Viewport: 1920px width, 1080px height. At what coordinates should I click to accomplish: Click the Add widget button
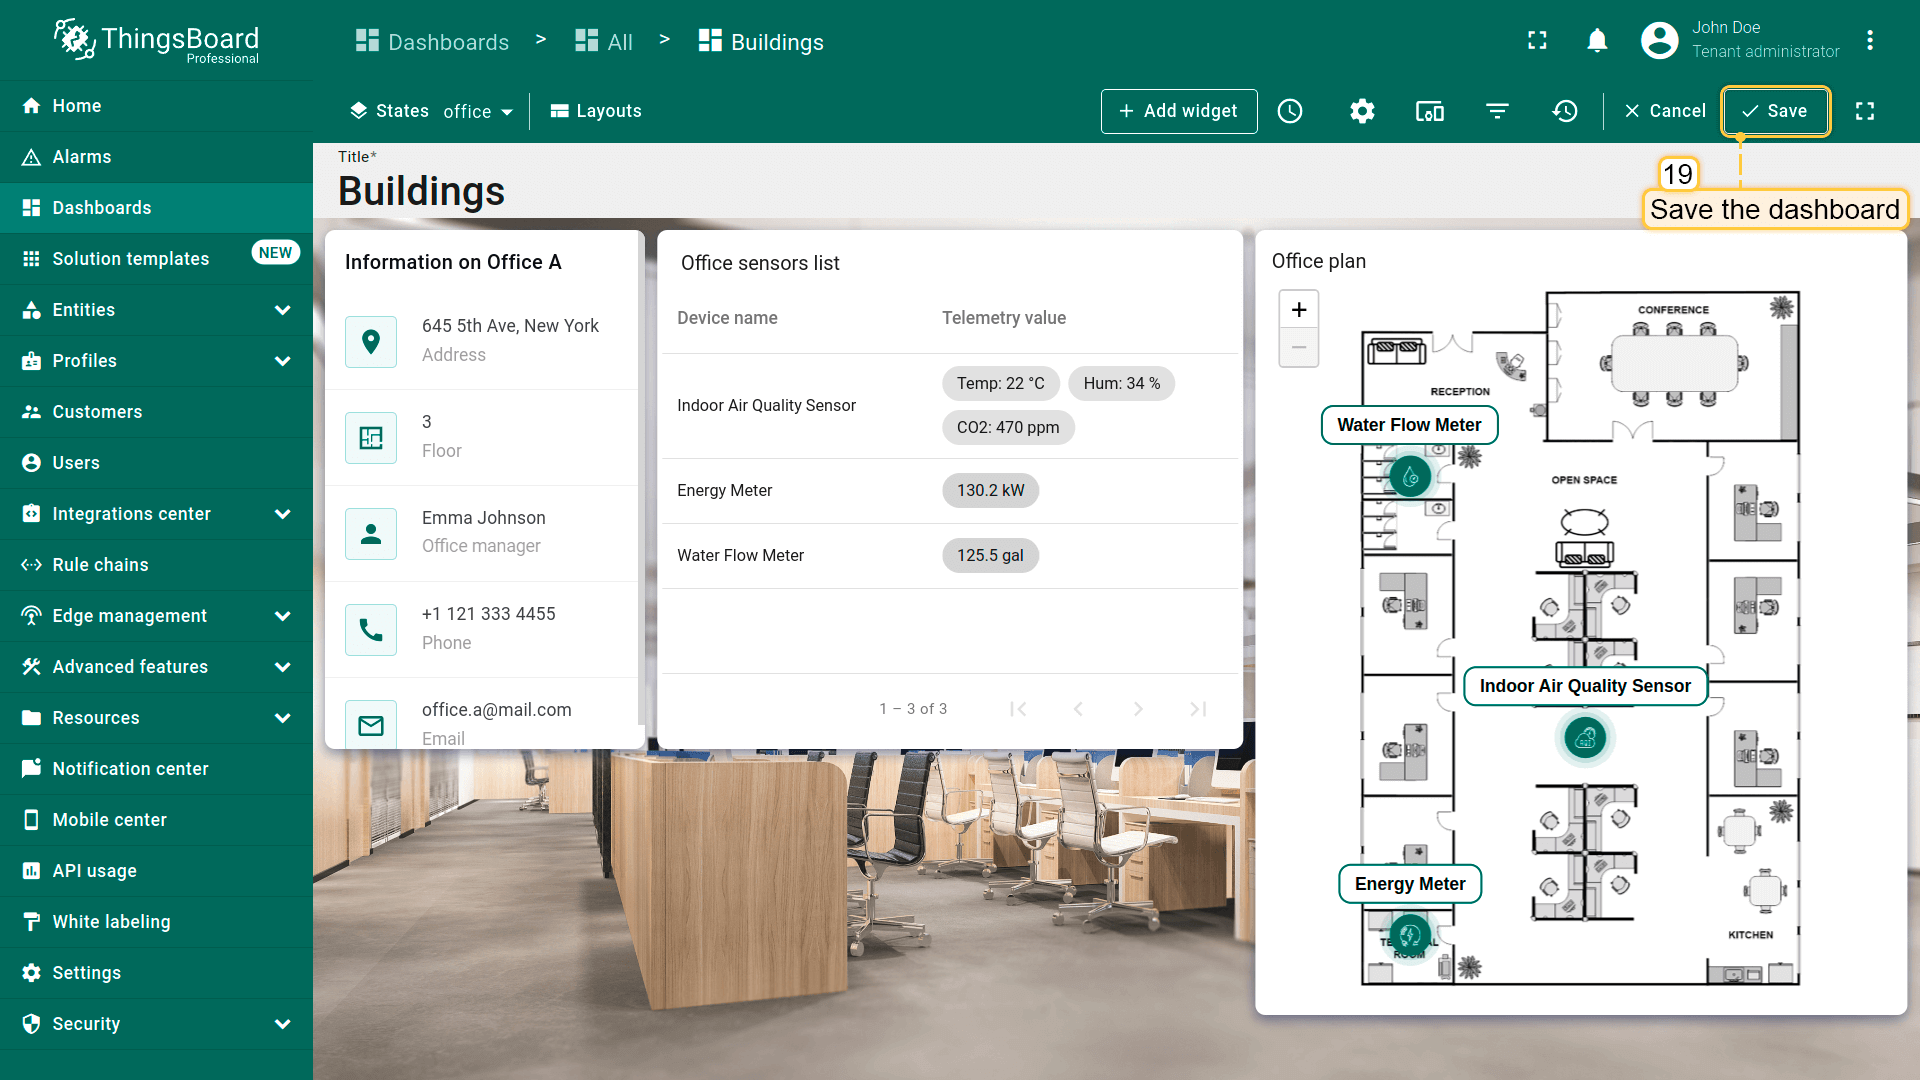[x=1178, y=111]
